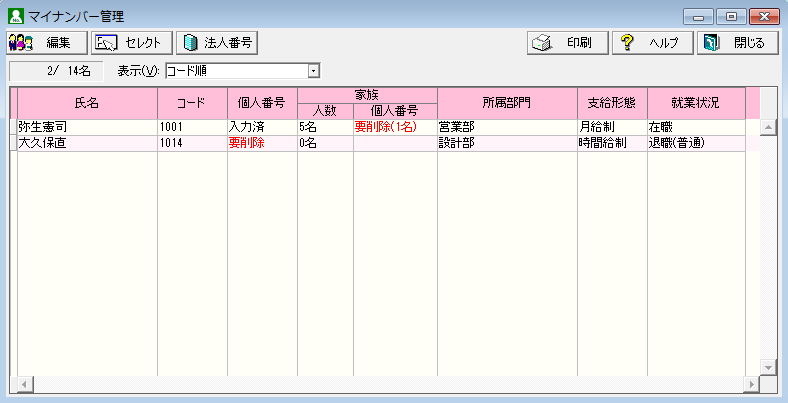Screen dimensions: 788x403
Task: Open ヘルプ help button
Action: [x=653, y=43]
